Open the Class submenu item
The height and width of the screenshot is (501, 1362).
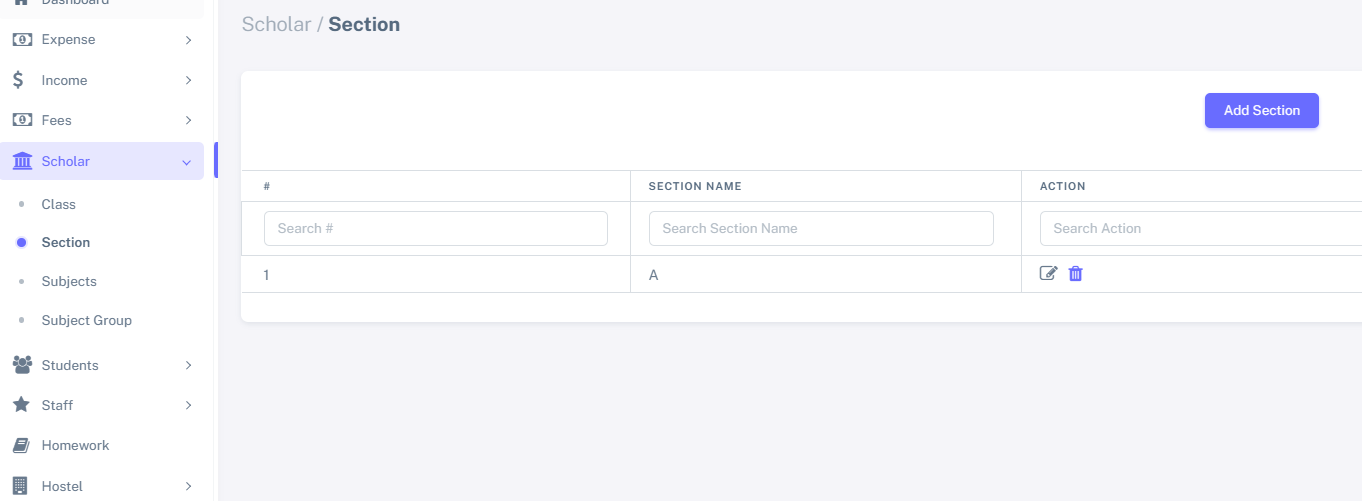pyautogui.click(x=59, y=204)
